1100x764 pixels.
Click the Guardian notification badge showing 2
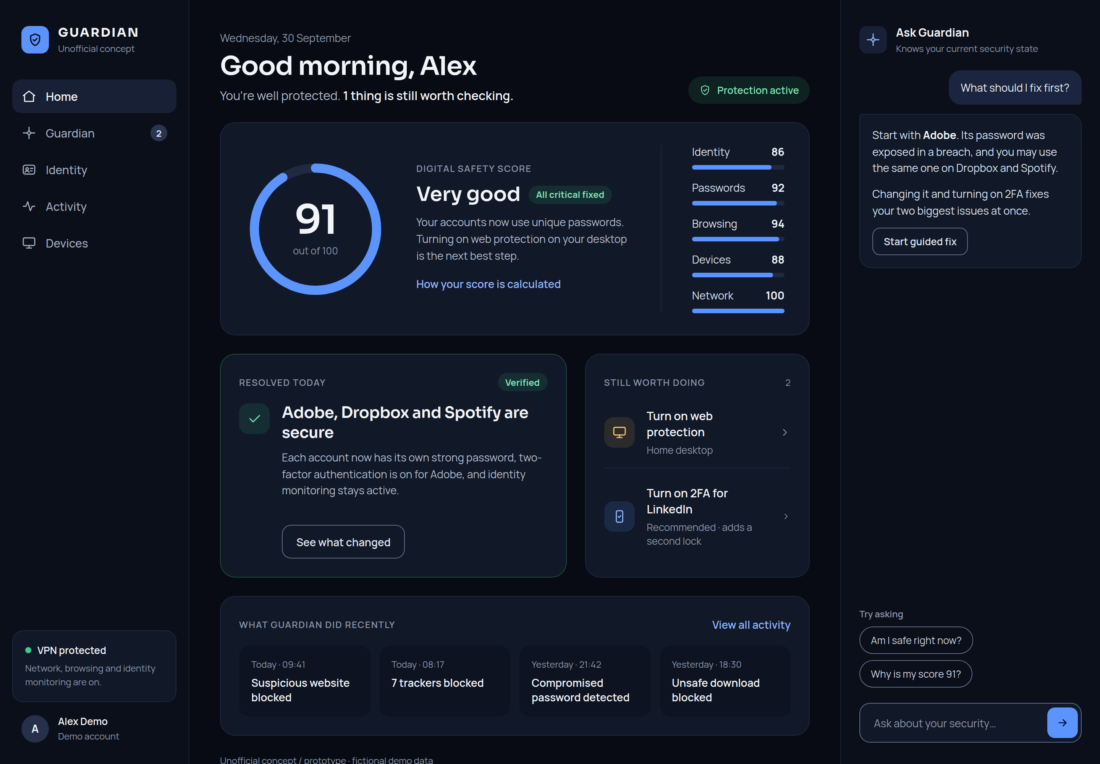coord(159,133)
